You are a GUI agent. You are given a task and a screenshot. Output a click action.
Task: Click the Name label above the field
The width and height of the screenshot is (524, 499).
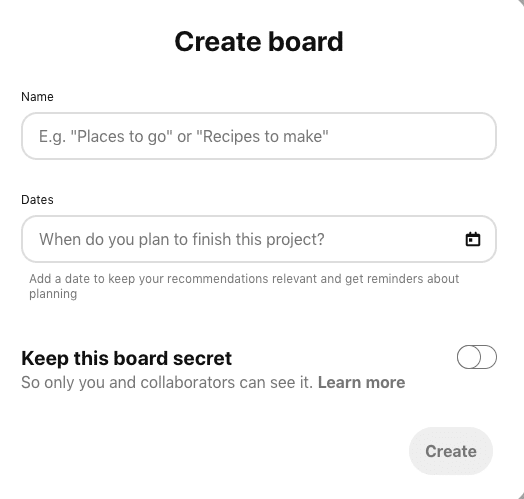[37, 97]
